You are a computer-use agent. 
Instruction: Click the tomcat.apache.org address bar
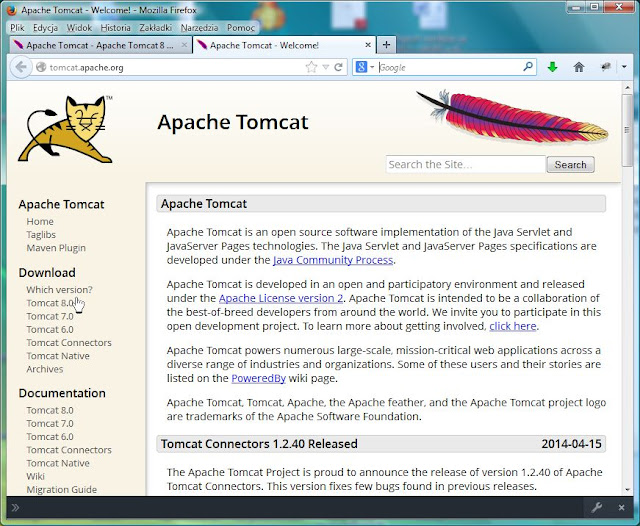(176, 67)
